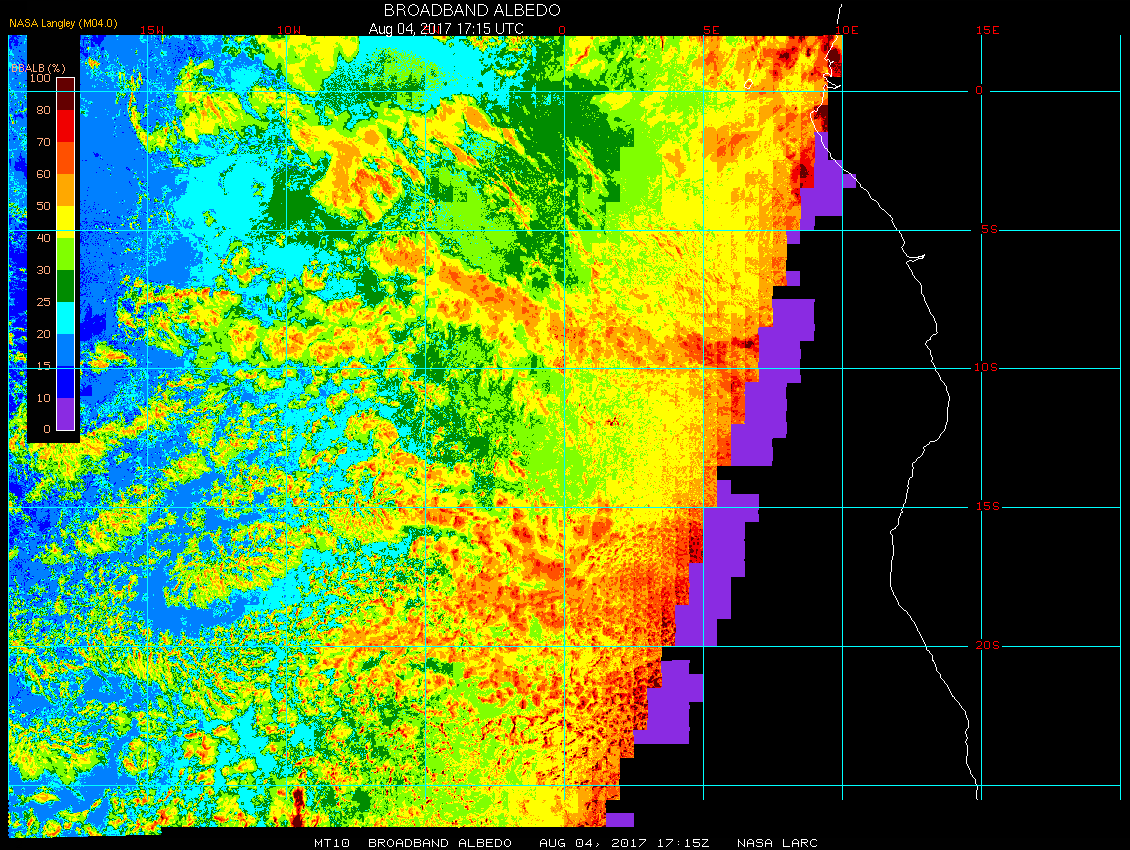Click the 50 value on the legend scale
1130x850 pixels.
pyautogui.click(x=43, y=206)
